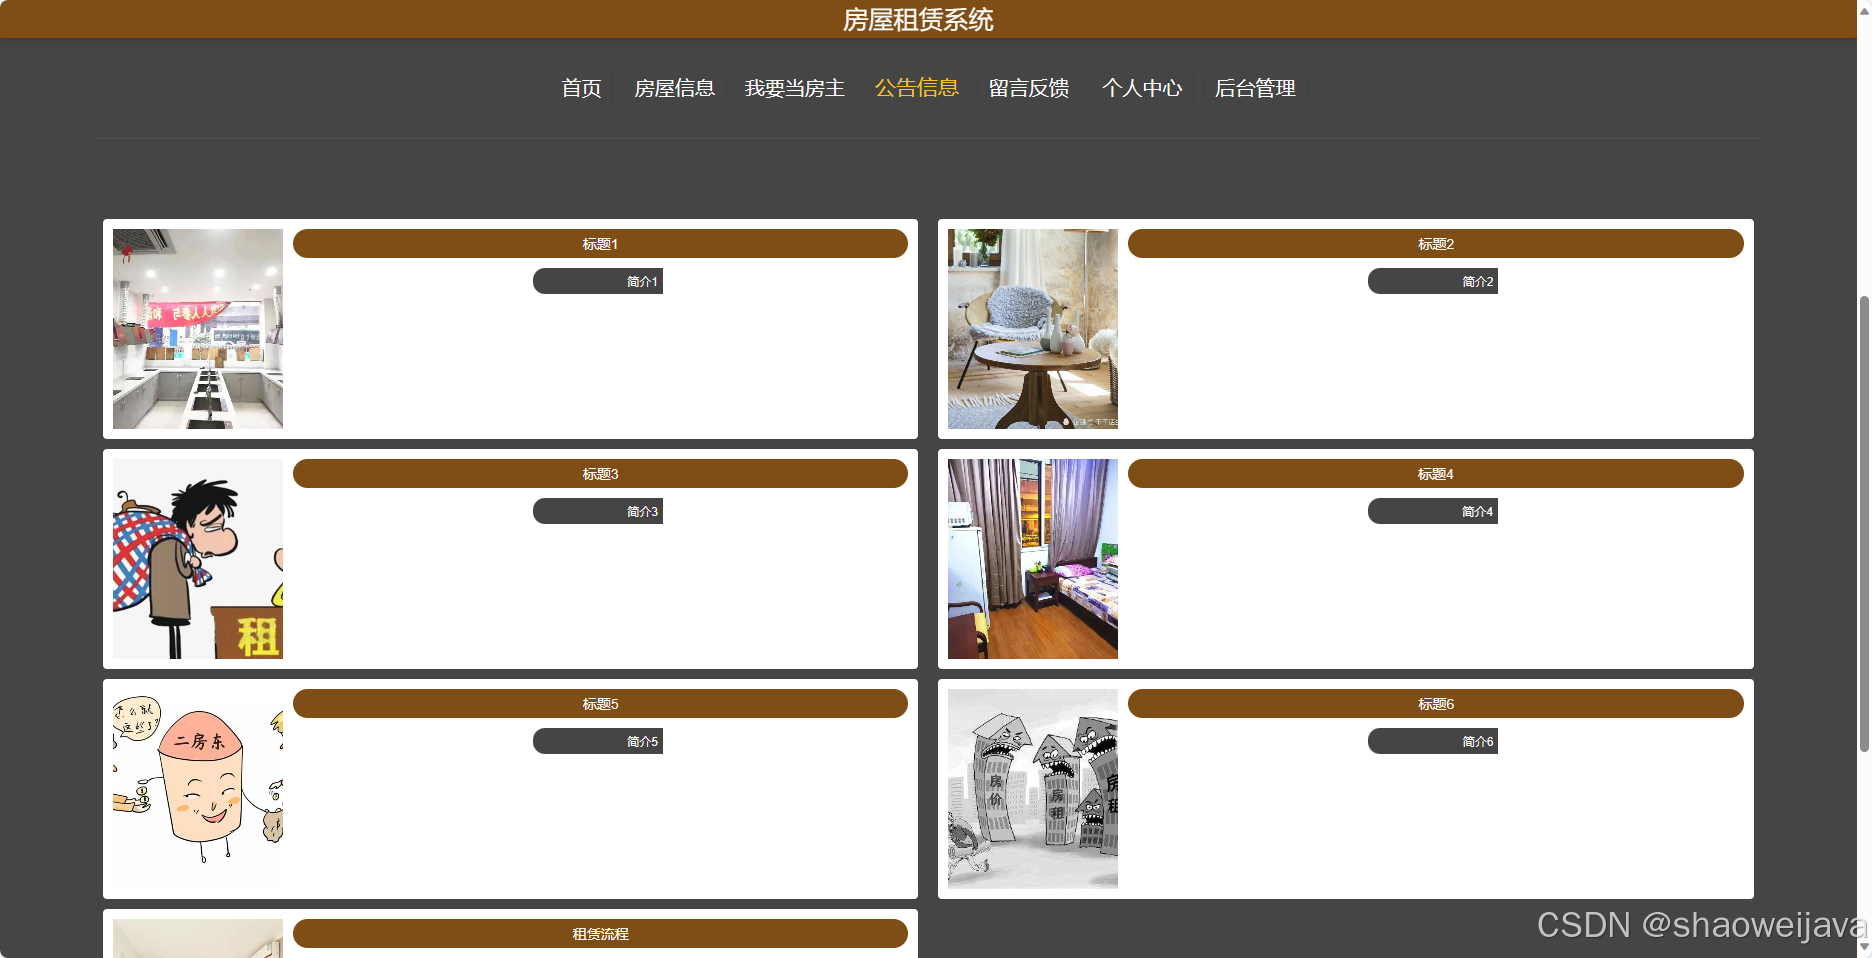Screen dimensions: 1872x958
Task: Open the 租赁流程 announcement title
Action: click(x=600, y=933)
